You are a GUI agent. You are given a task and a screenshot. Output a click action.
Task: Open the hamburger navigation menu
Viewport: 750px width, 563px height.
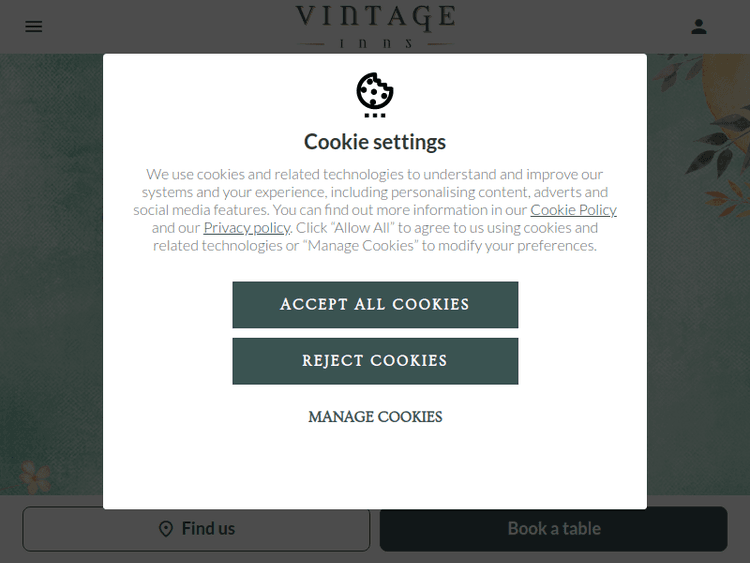tap(33, 27)
